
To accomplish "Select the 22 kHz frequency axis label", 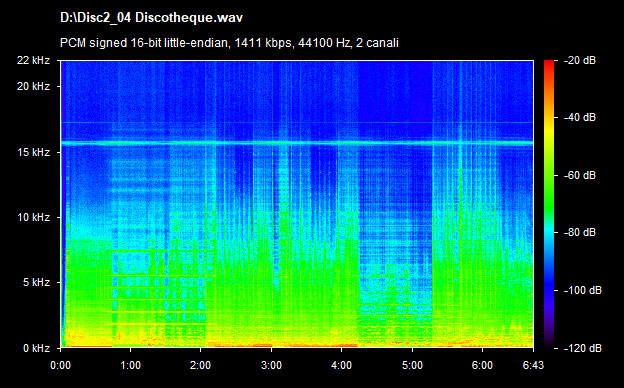I will [x=33, y=60].
